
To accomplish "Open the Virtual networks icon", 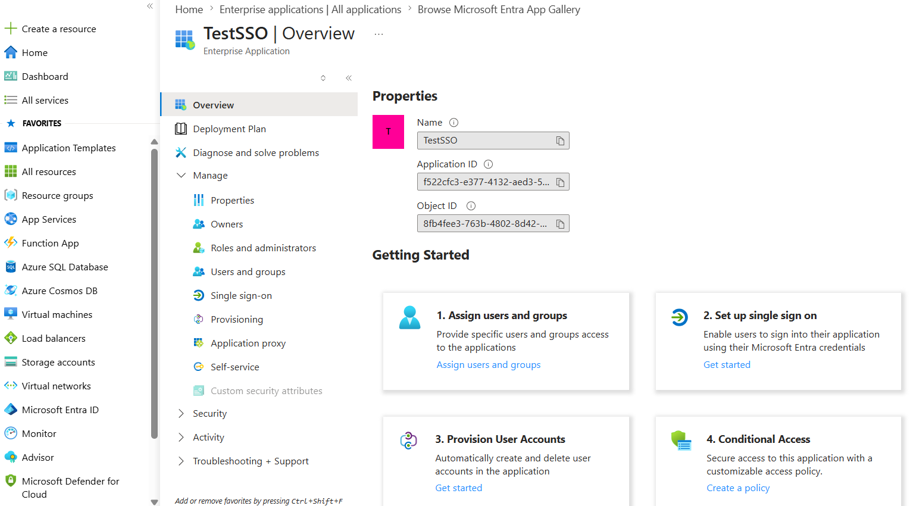I will (10, 385).
